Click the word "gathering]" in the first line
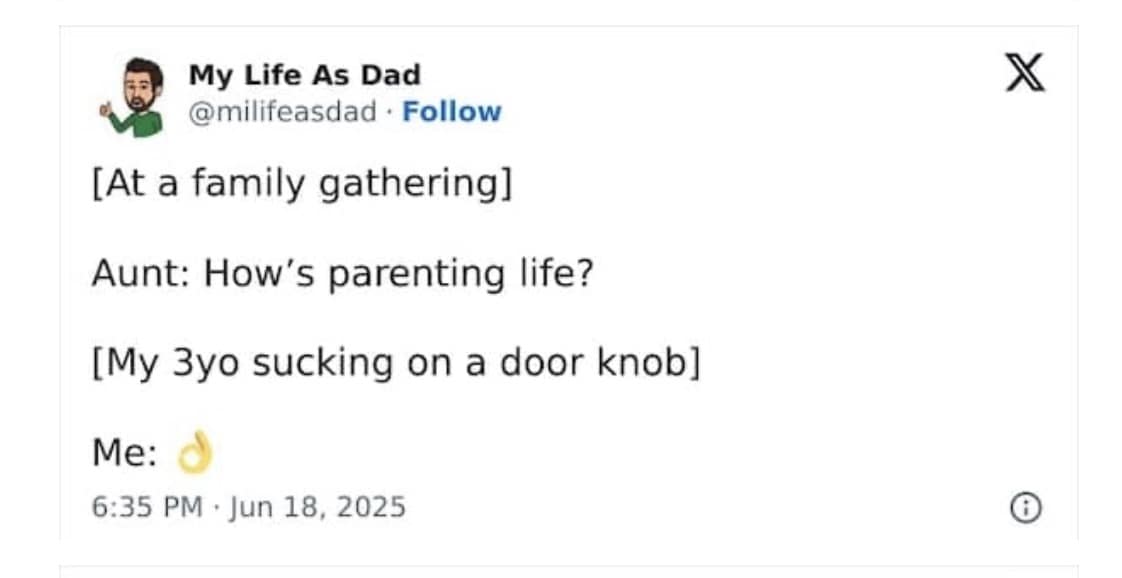 [x=415, y=186]
